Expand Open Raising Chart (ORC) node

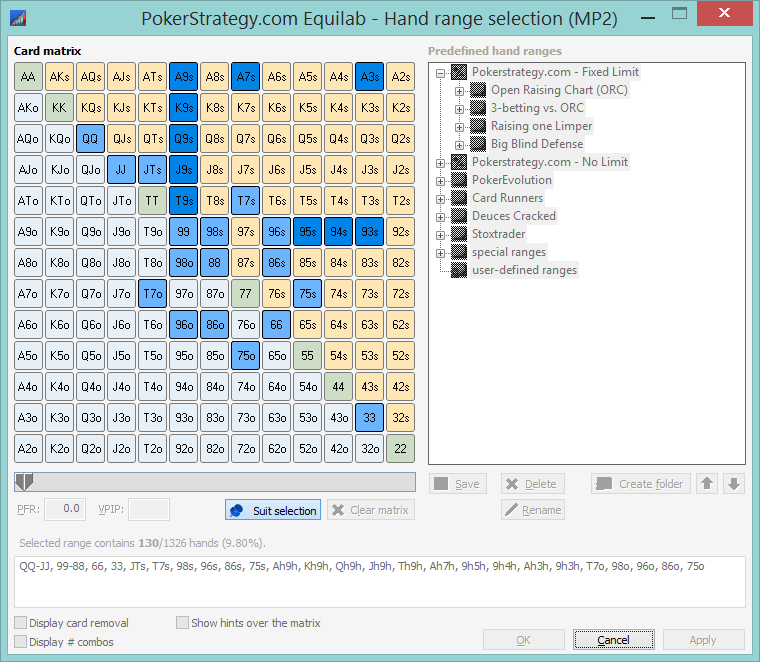point(459,91)
